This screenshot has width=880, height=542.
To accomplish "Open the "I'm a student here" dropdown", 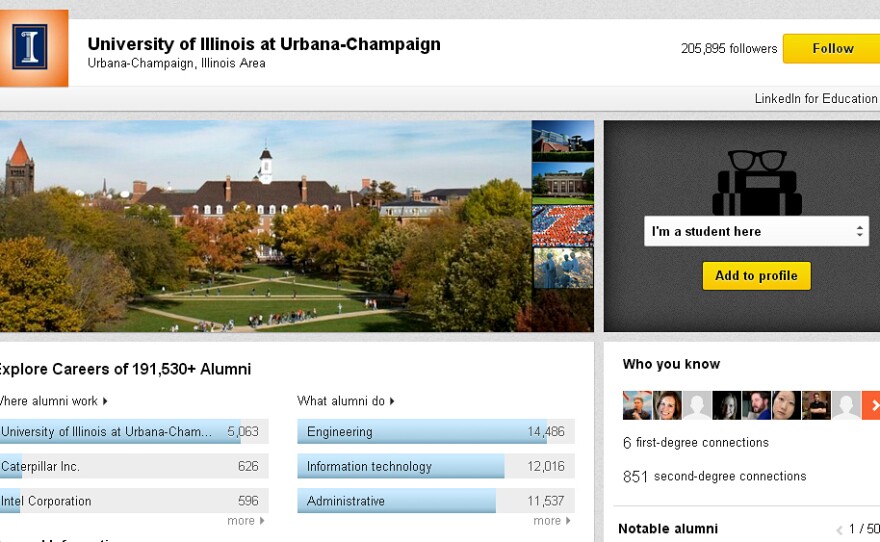I will pos(756,231).
